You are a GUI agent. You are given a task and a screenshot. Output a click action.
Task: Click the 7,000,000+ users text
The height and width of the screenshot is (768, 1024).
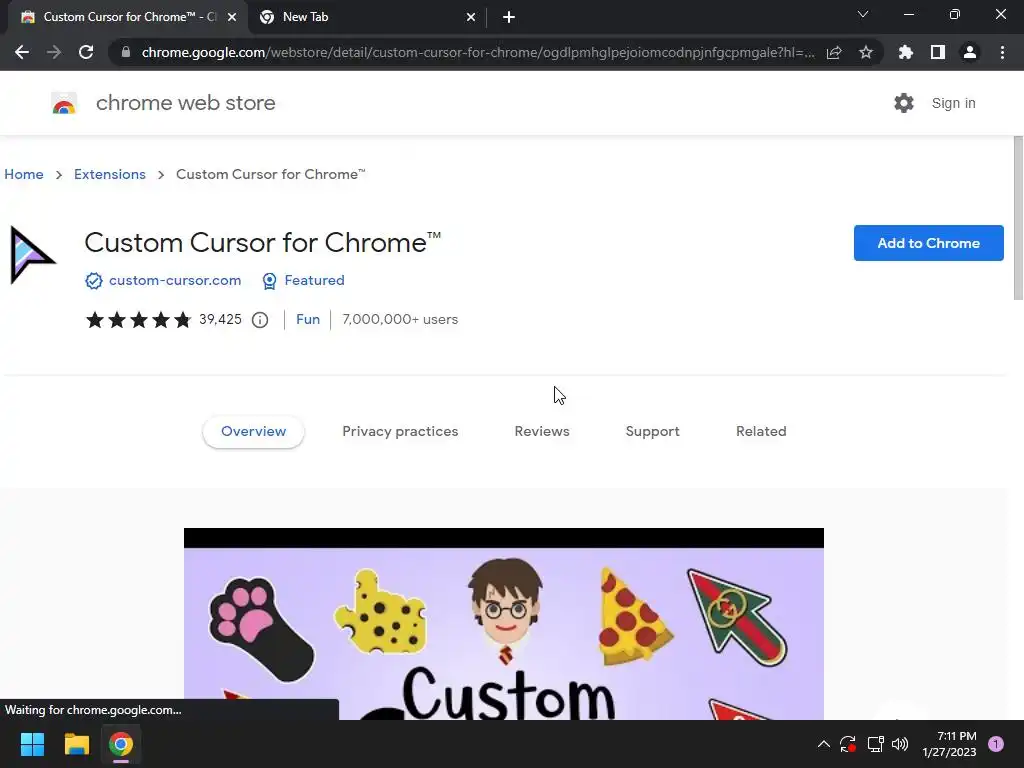coord(400,319)
